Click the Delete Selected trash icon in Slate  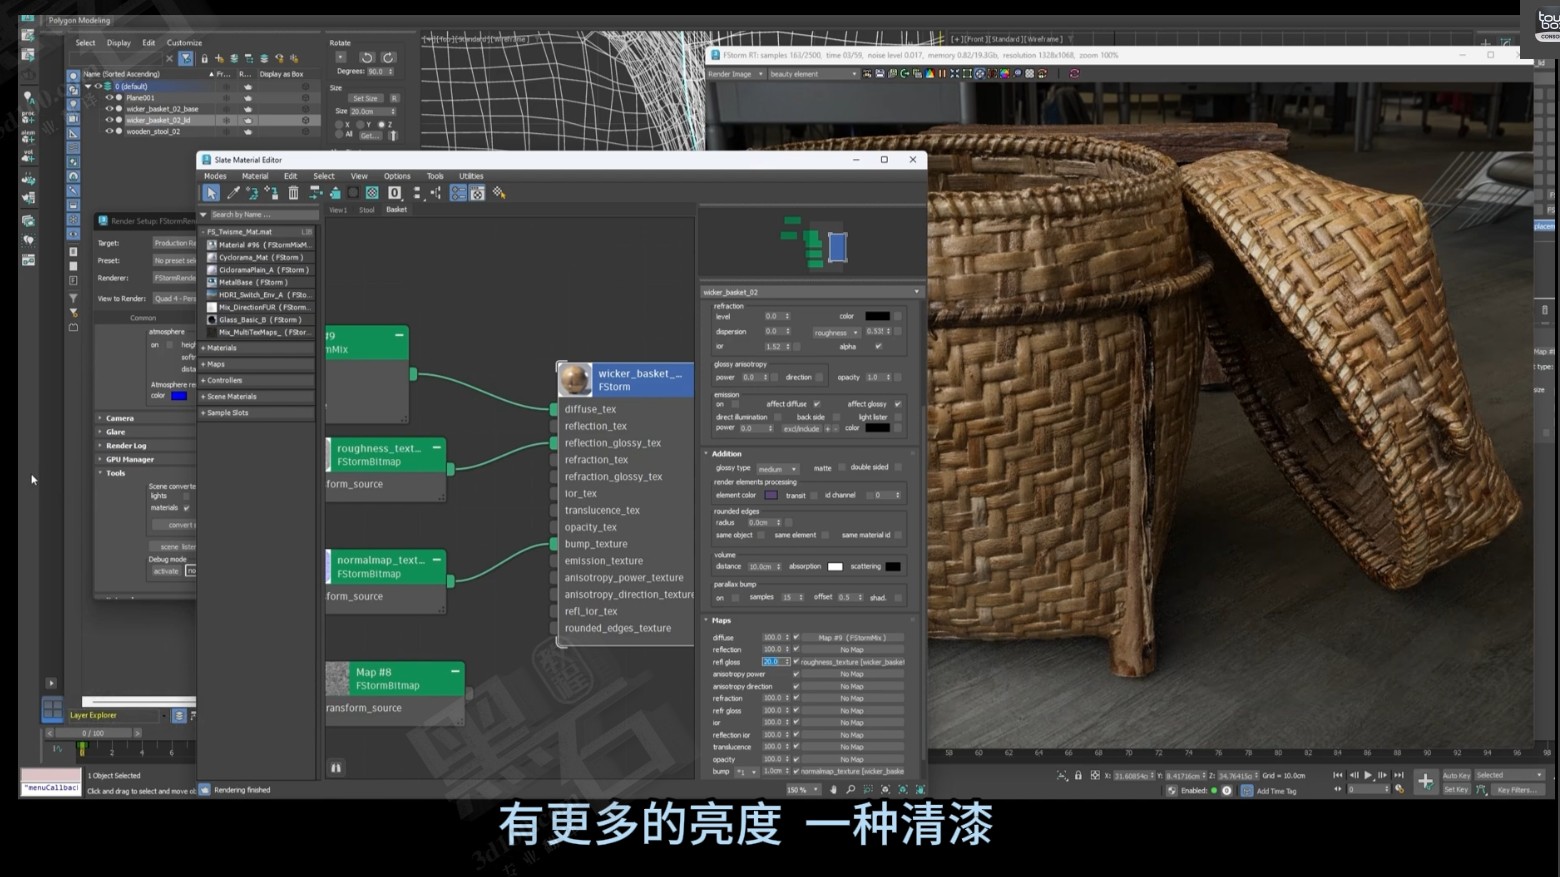[x=293, y=193]
